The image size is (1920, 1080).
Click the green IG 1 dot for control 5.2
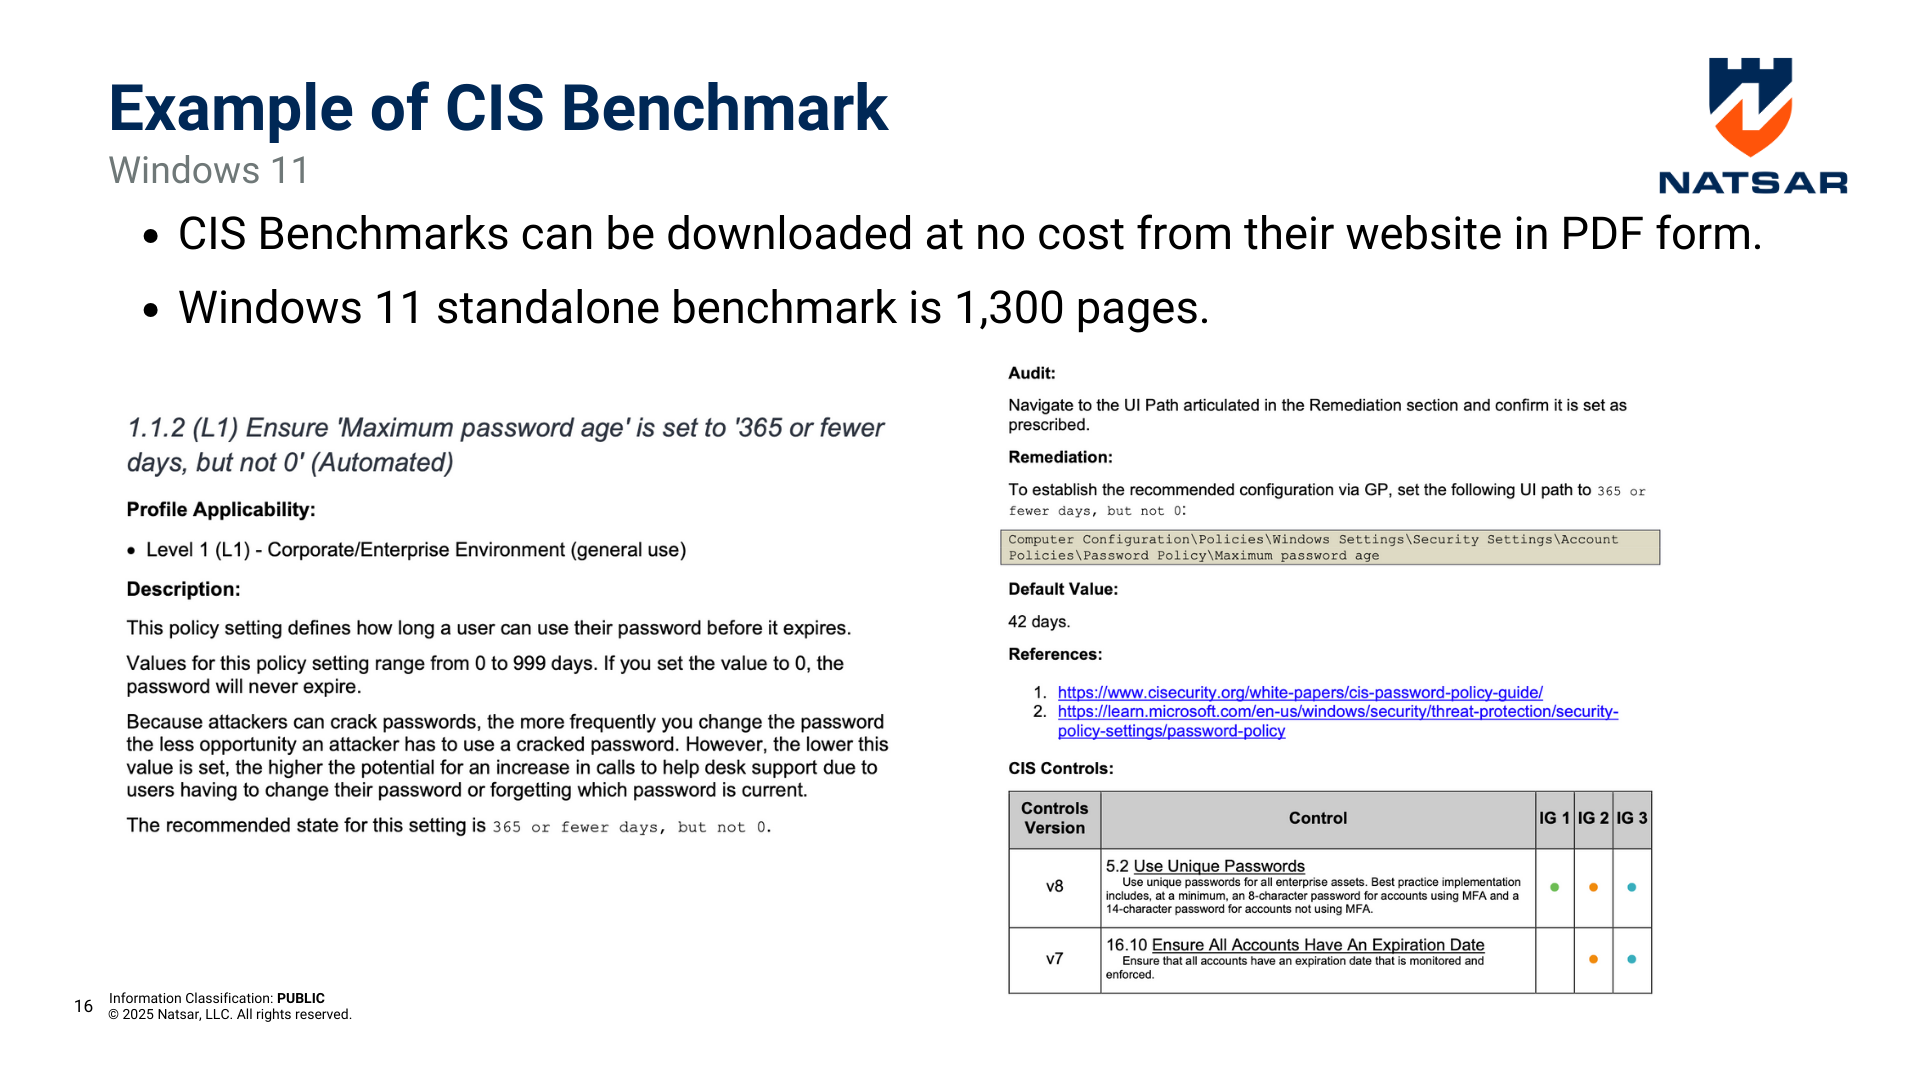point(1553,886)
